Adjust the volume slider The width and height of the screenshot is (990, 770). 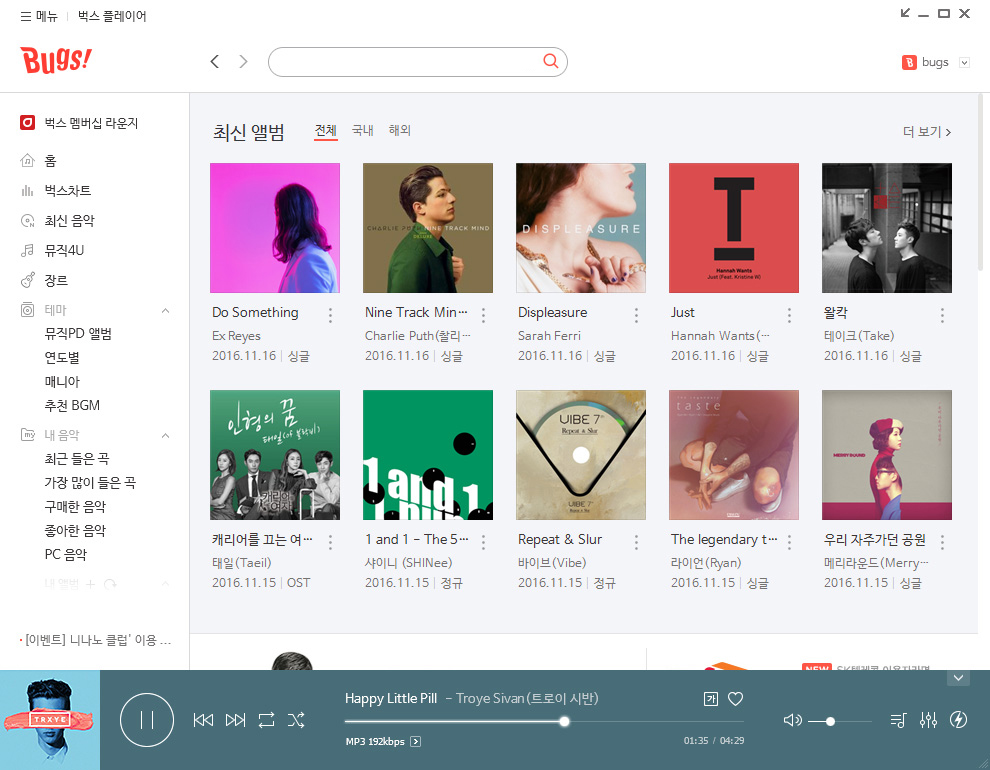click(x=840, y=721)
